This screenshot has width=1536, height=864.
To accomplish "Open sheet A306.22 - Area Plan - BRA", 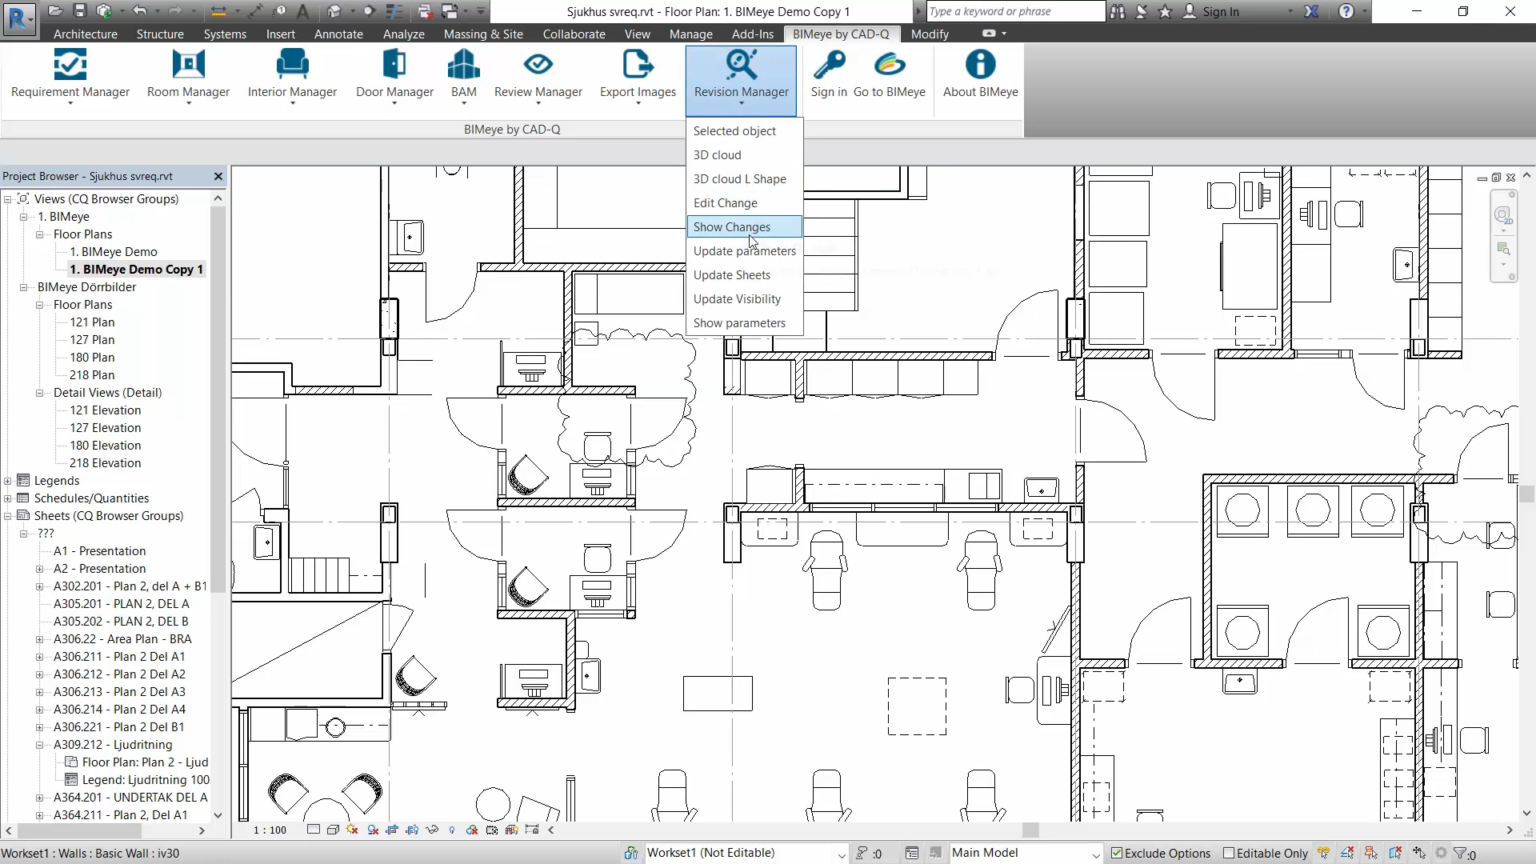I will pyautogui.click(x=122, y=639).
